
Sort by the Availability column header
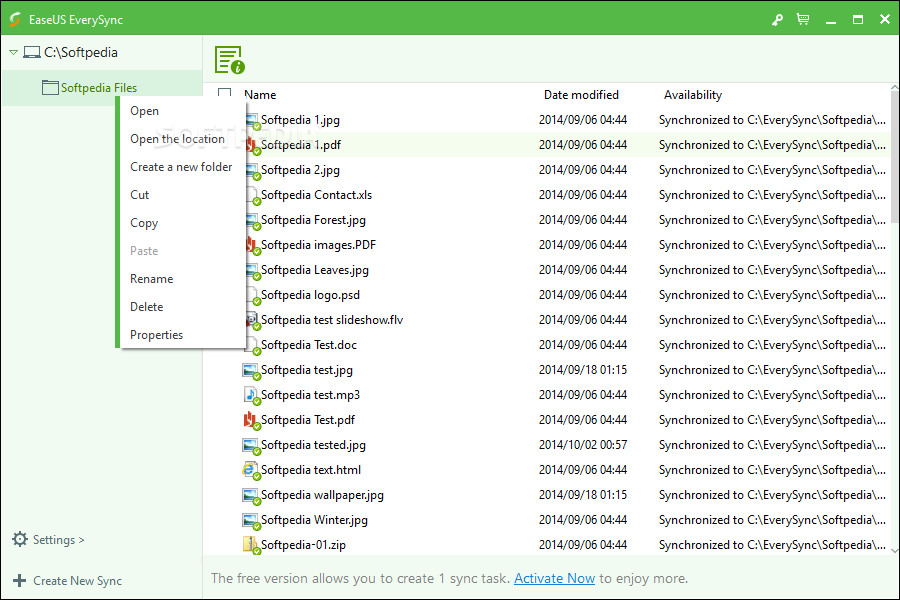tap(693, 95)
